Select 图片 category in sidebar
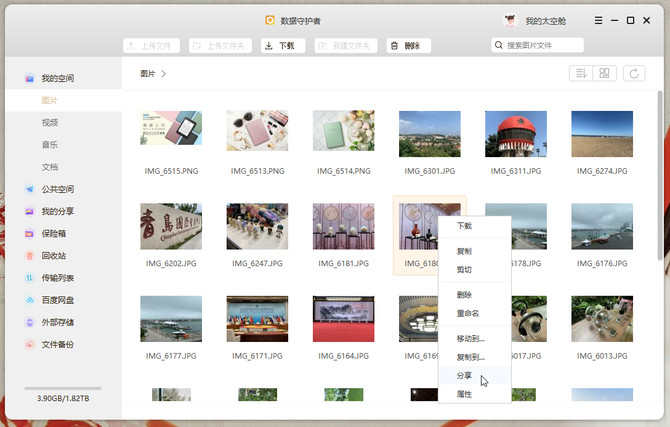Viewport: 670px width, 427px height. (64, 100)
